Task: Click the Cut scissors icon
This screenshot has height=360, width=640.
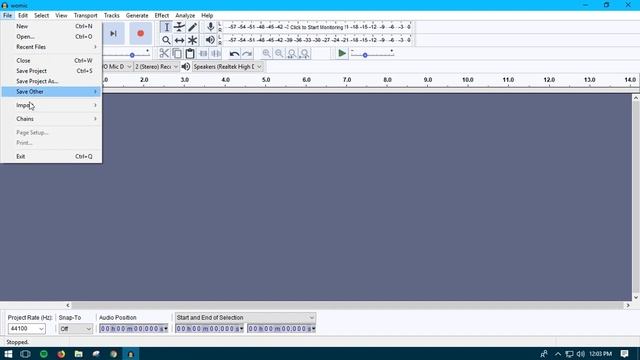Action: (164, 53)
